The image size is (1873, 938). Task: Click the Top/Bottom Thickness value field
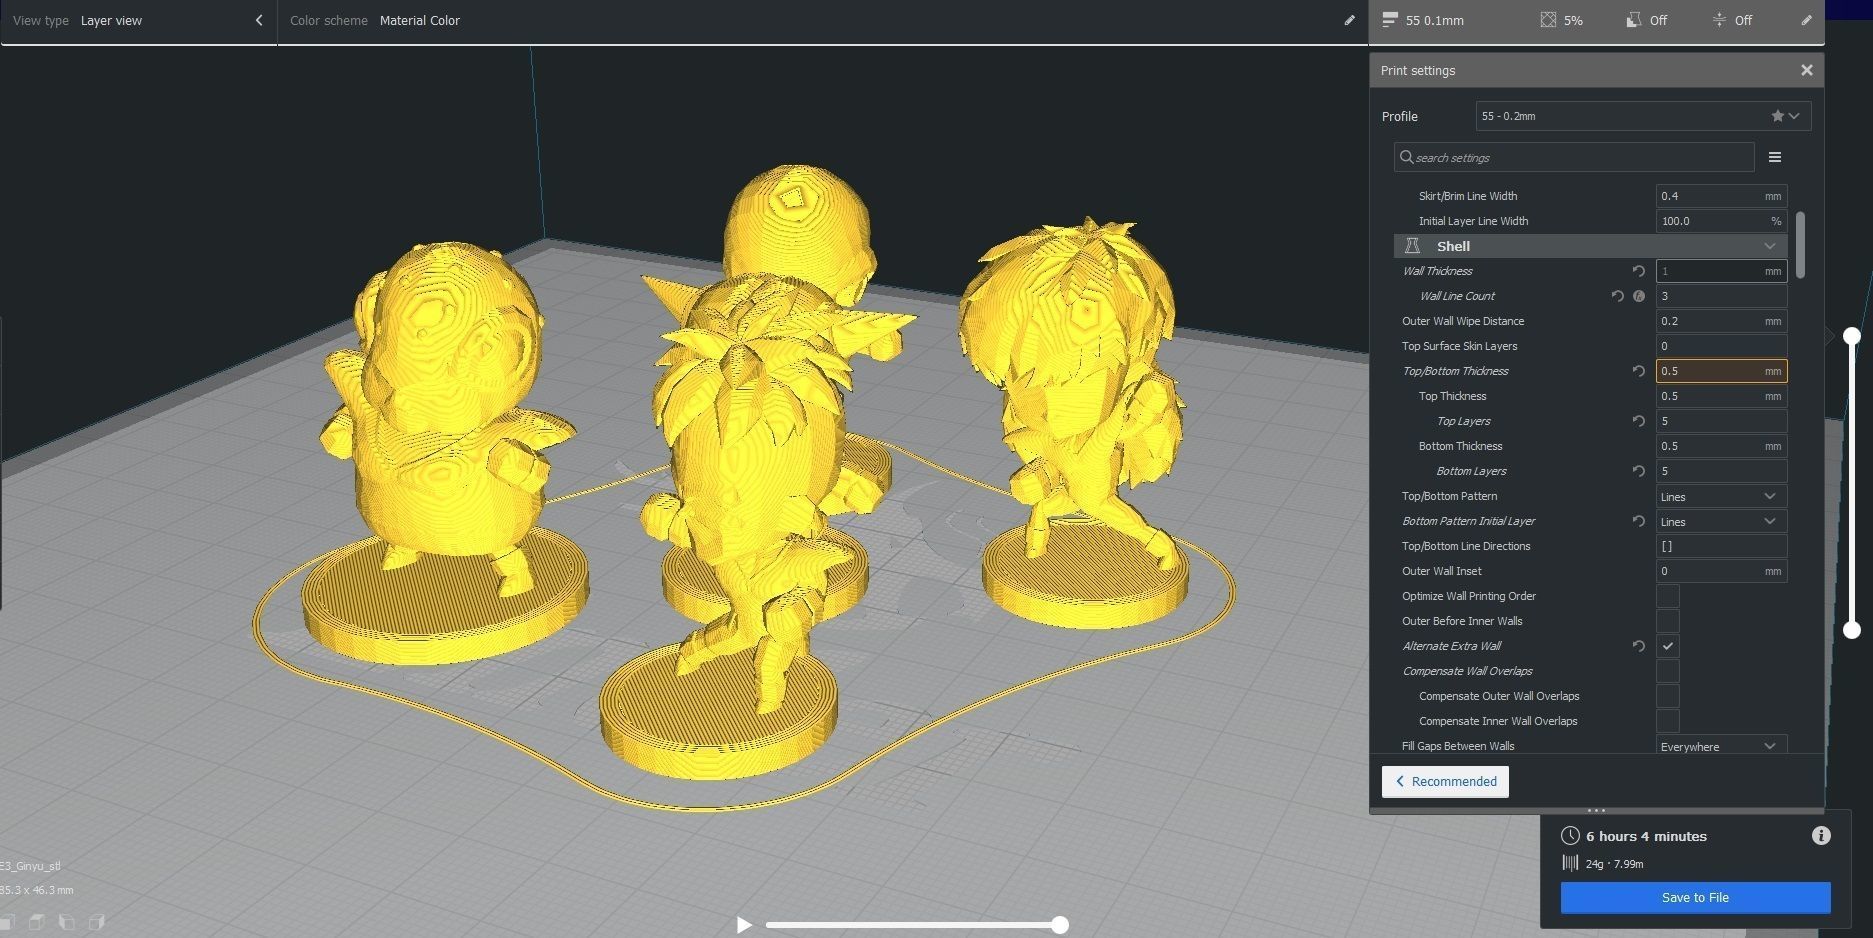click(1721, 371)
